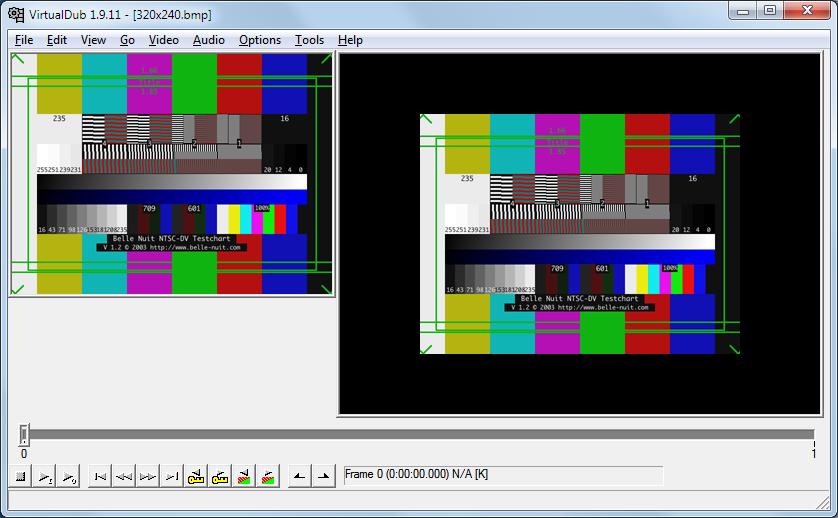Viewport: 838px width, 518px height.
Task: Set the selection end mark-out
Action: 323,476
